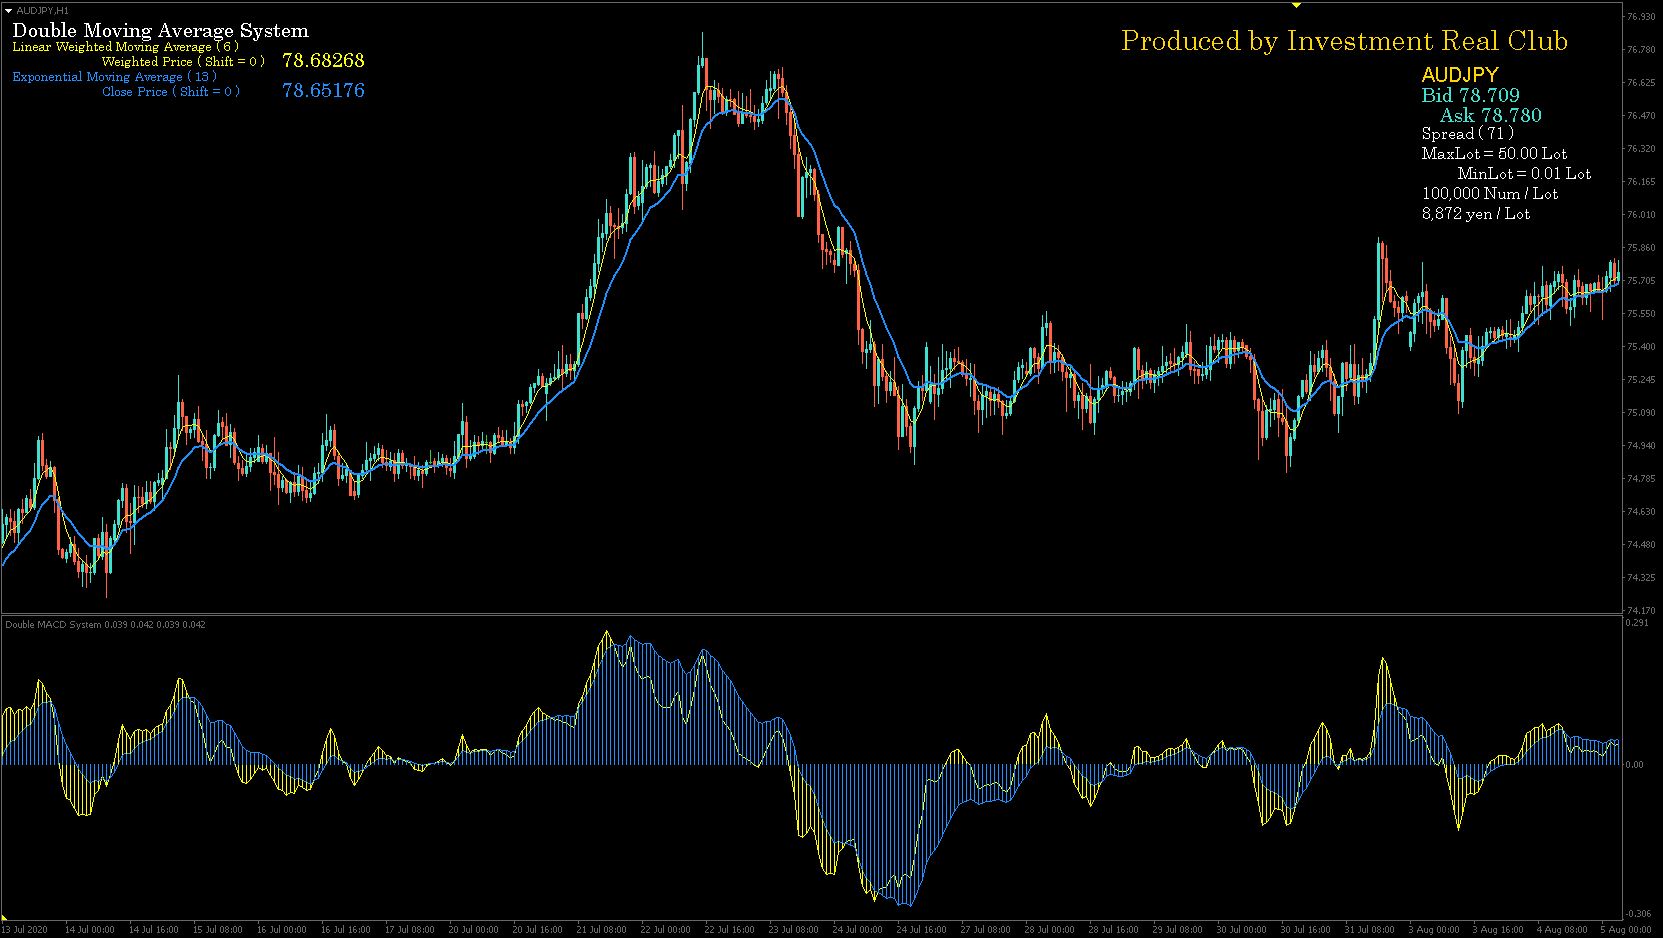
Task: Click the '23 Jul 08:00' time axis label
Action: [793, 930]
